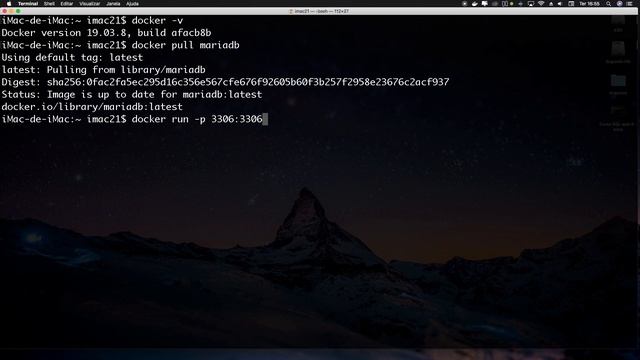The image size is (640, 360).
Task: Click the Siri icon in menu bar
Action: 619,4
